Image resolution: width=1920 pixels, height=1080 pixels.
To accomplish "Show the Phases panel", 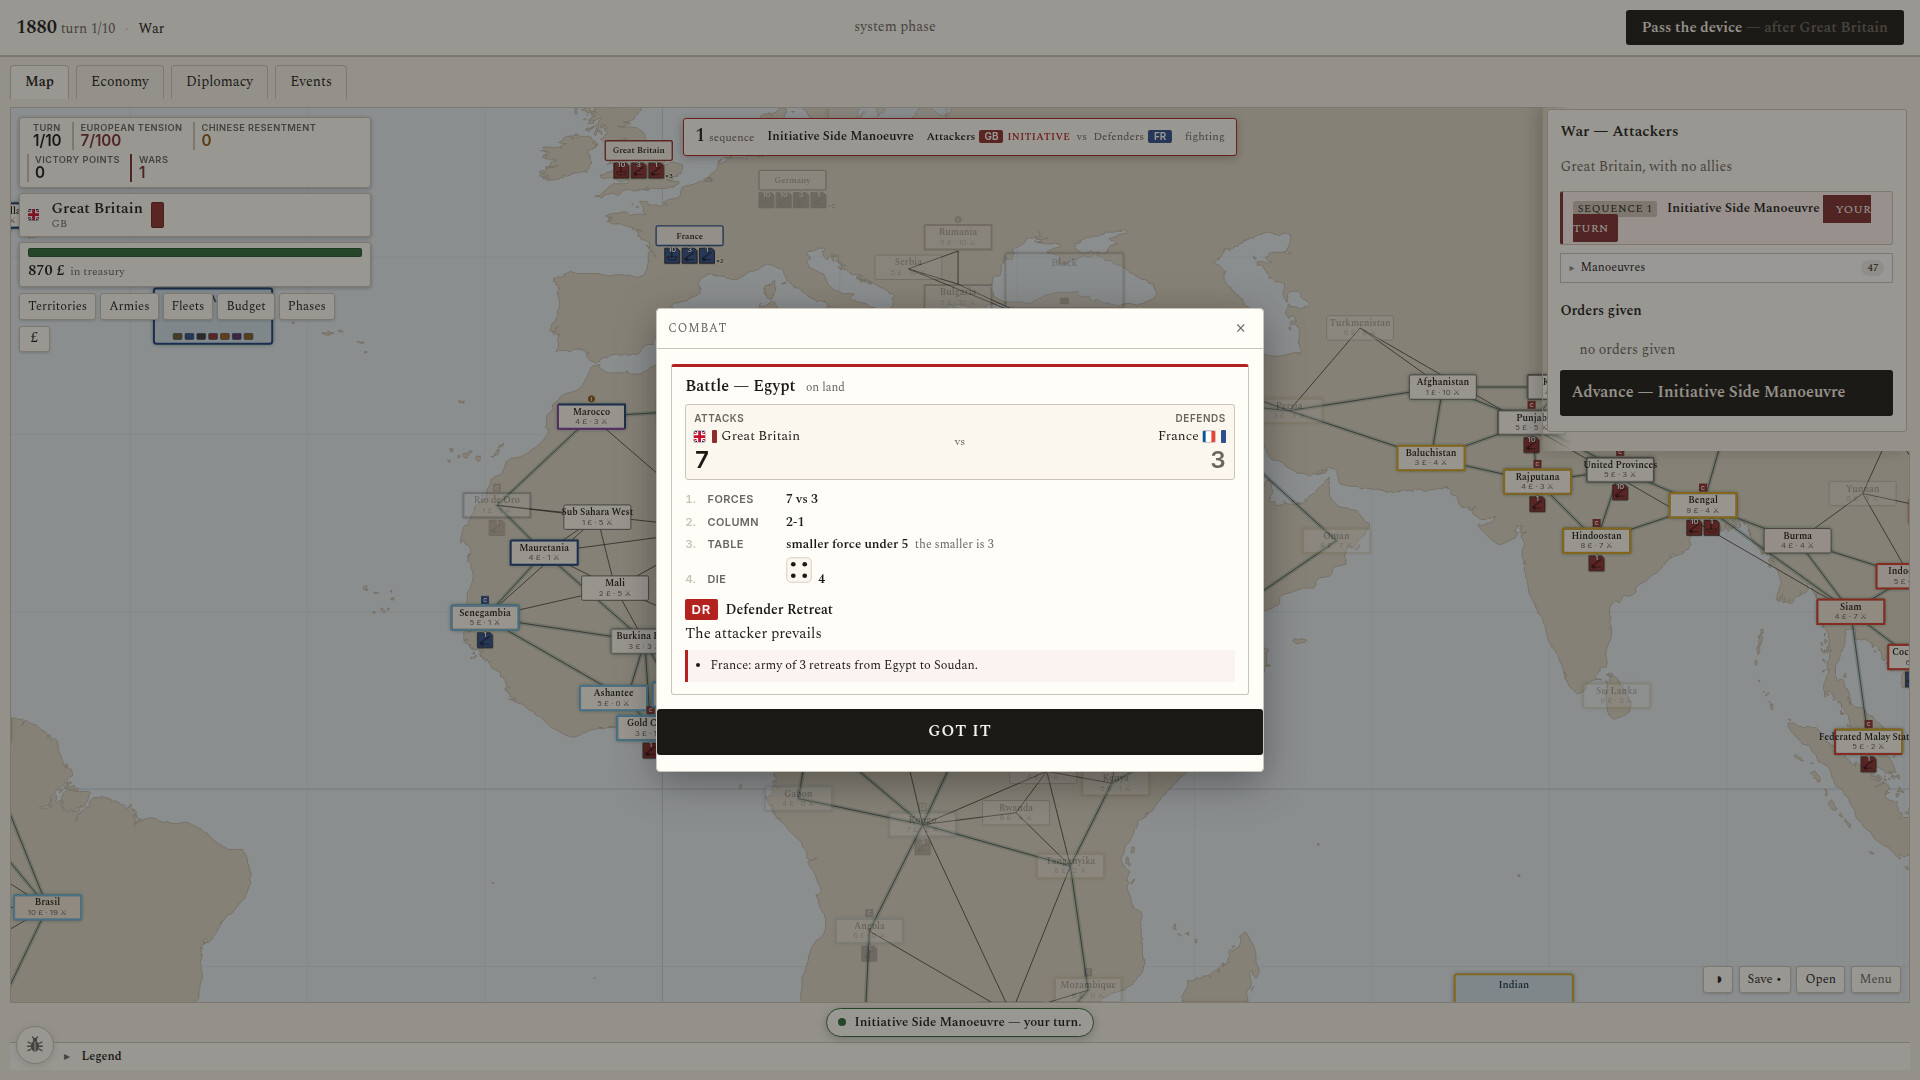I will pos(307,306).
